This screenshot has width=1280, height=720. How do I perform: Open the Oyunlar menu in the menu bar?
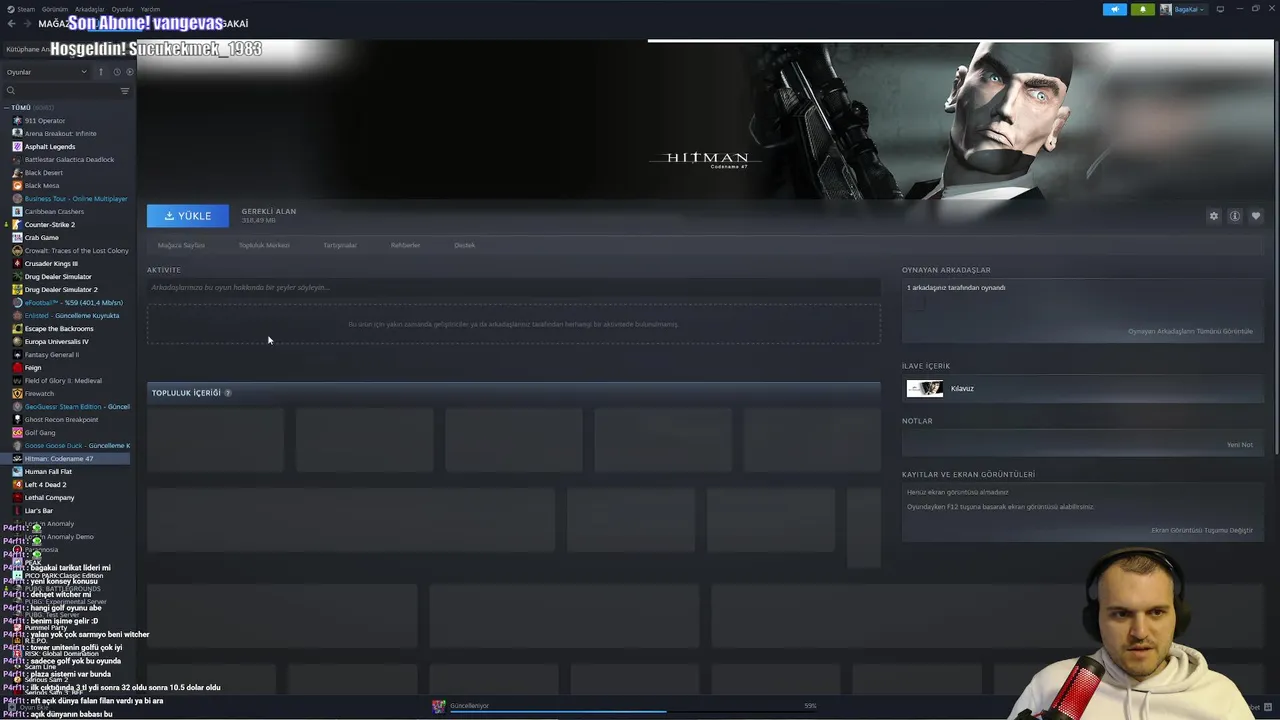122,9
